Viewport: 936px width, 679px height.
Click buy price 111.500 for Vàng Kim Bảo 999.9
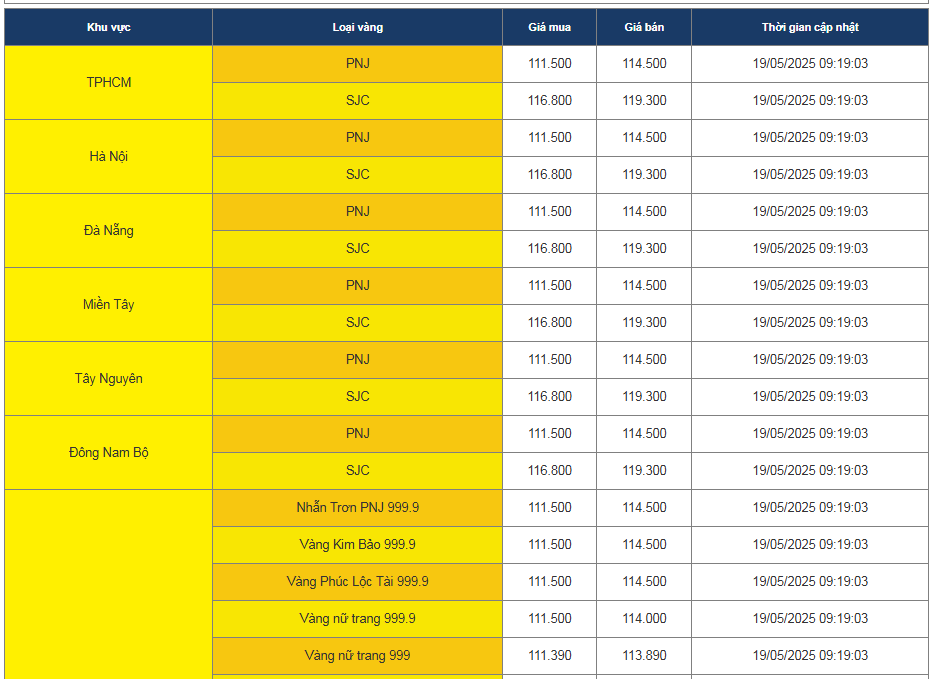[549, 545]
